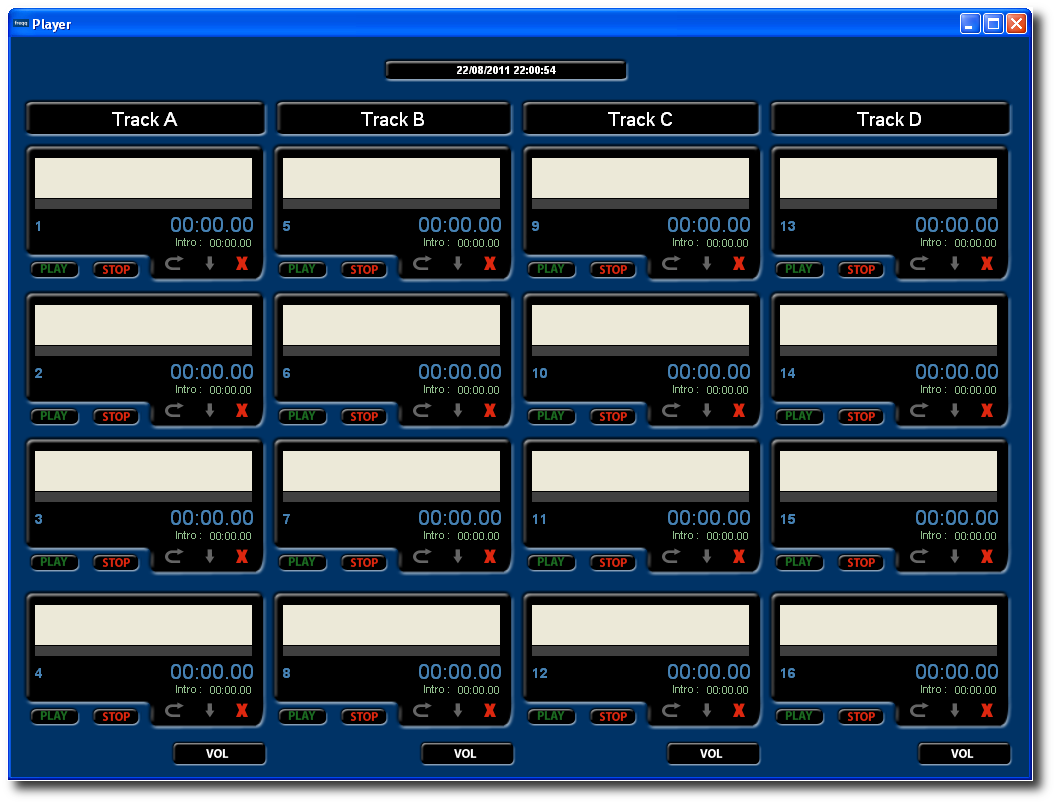Image resolution: width=1056 pixels, height=804 pixels.
Task: Click the loop arrow icon in slot 7
Action: coord(422,557)
